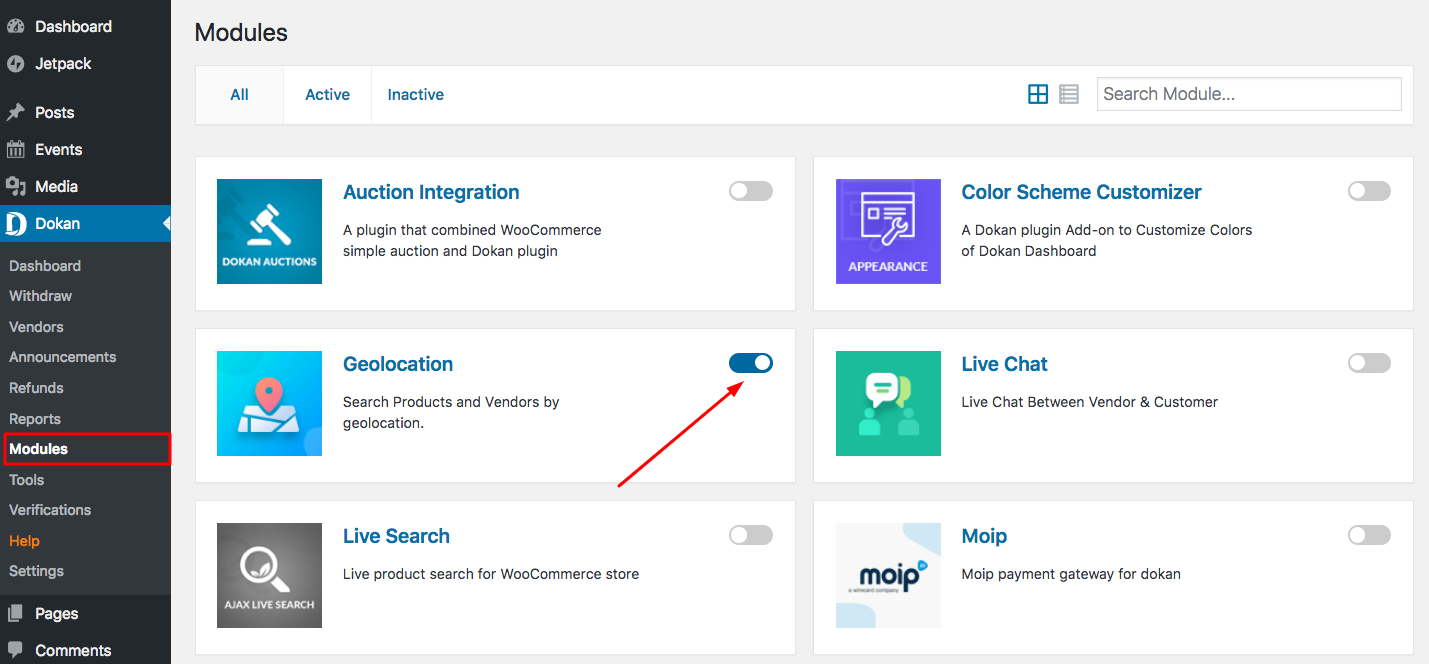Click the Geolocation module title
Screen dimensions: 1429x664
point(398,364)
